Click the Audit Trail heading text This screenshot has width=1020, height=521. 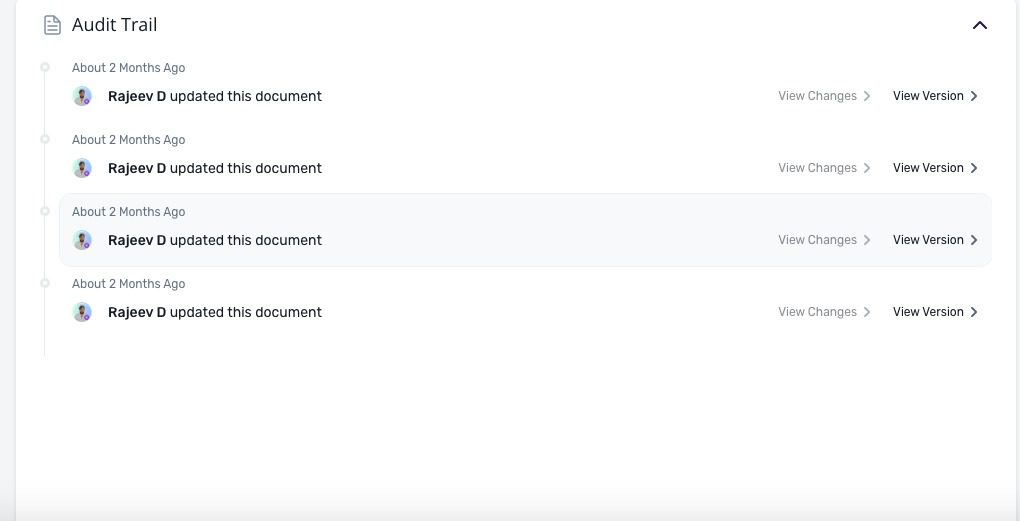point(114,25)
